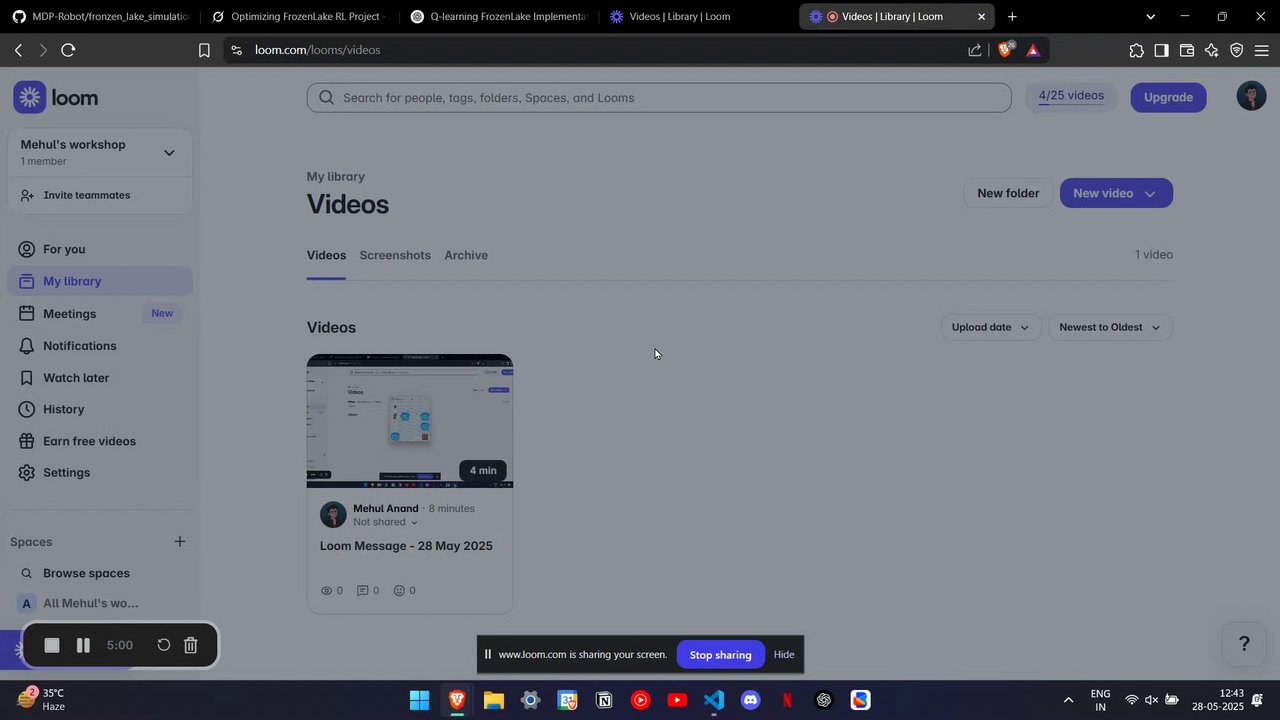Open browser hamburger menu

click(x=1261, y=50)
